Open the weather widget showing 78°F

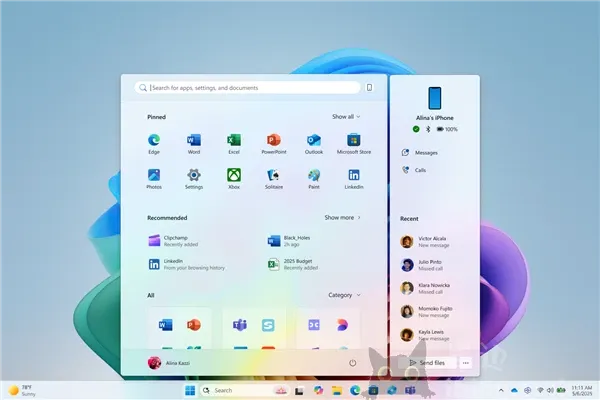(22, 390)
